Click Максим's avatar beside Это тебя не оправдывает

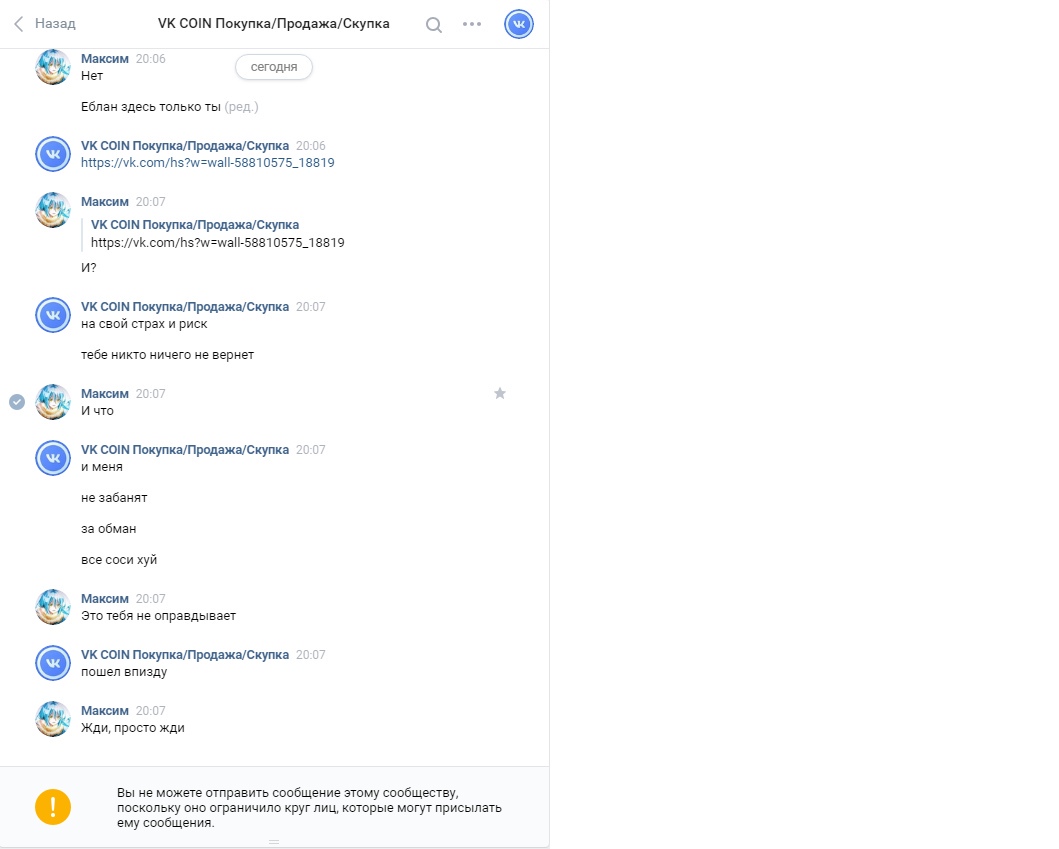[53, 607]
